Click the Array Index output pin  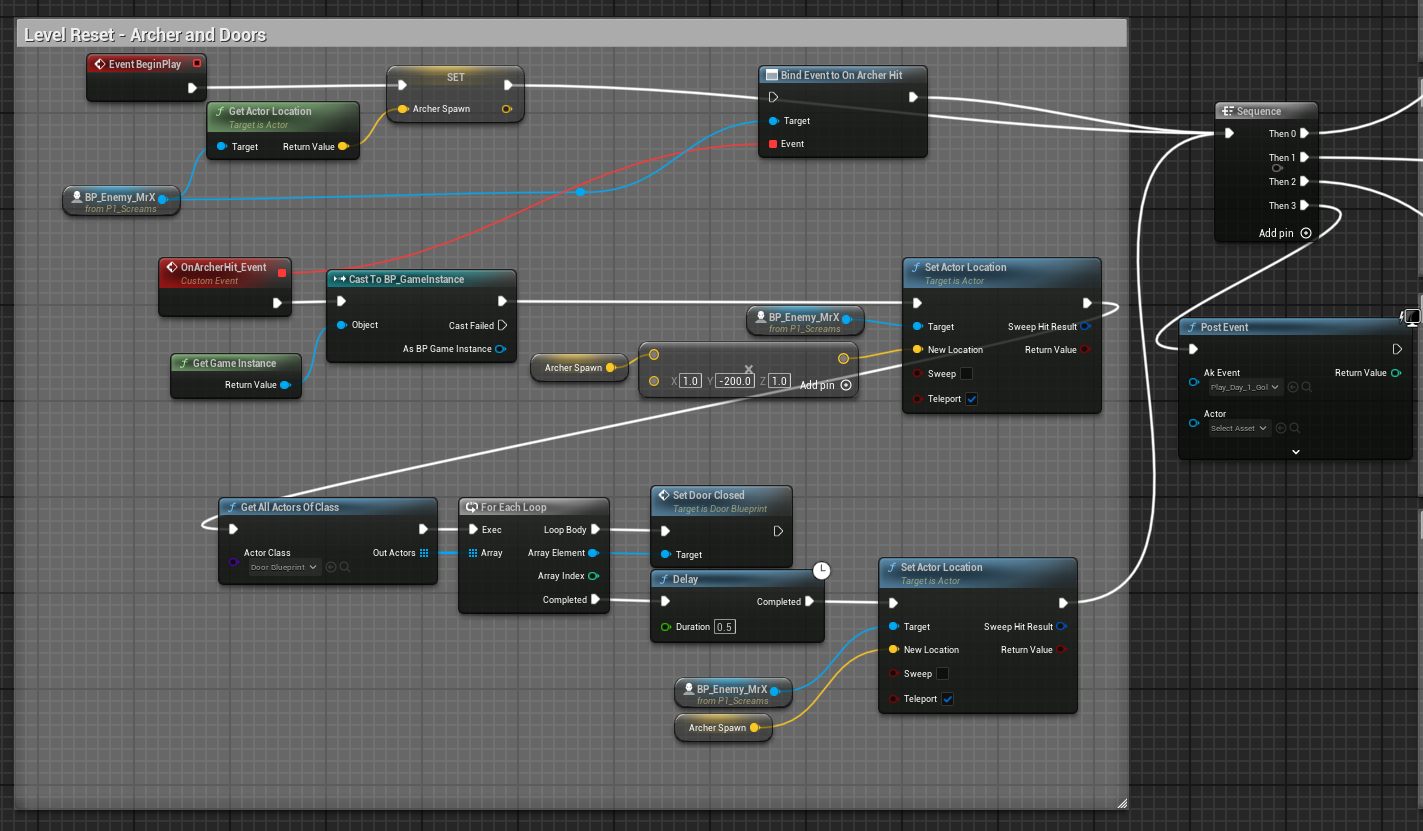(x=593, y=576)
